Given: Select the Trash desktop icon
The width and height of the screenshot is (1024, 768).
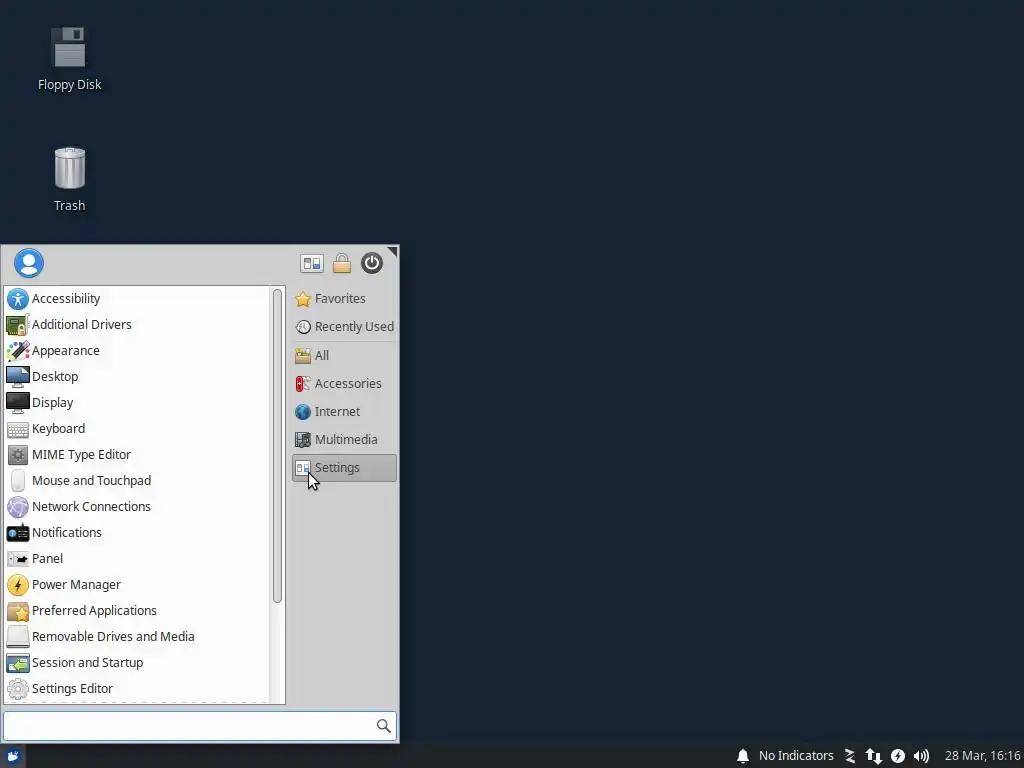Looking at the screenshot, I should tap(69, 180).
